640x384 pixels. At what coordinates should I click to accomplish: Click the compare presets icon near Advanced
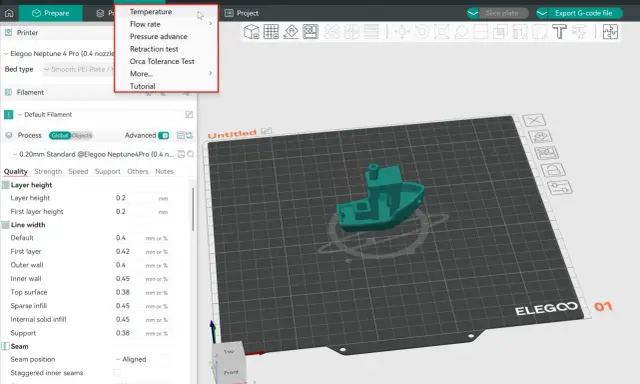[x=190, y=135]
